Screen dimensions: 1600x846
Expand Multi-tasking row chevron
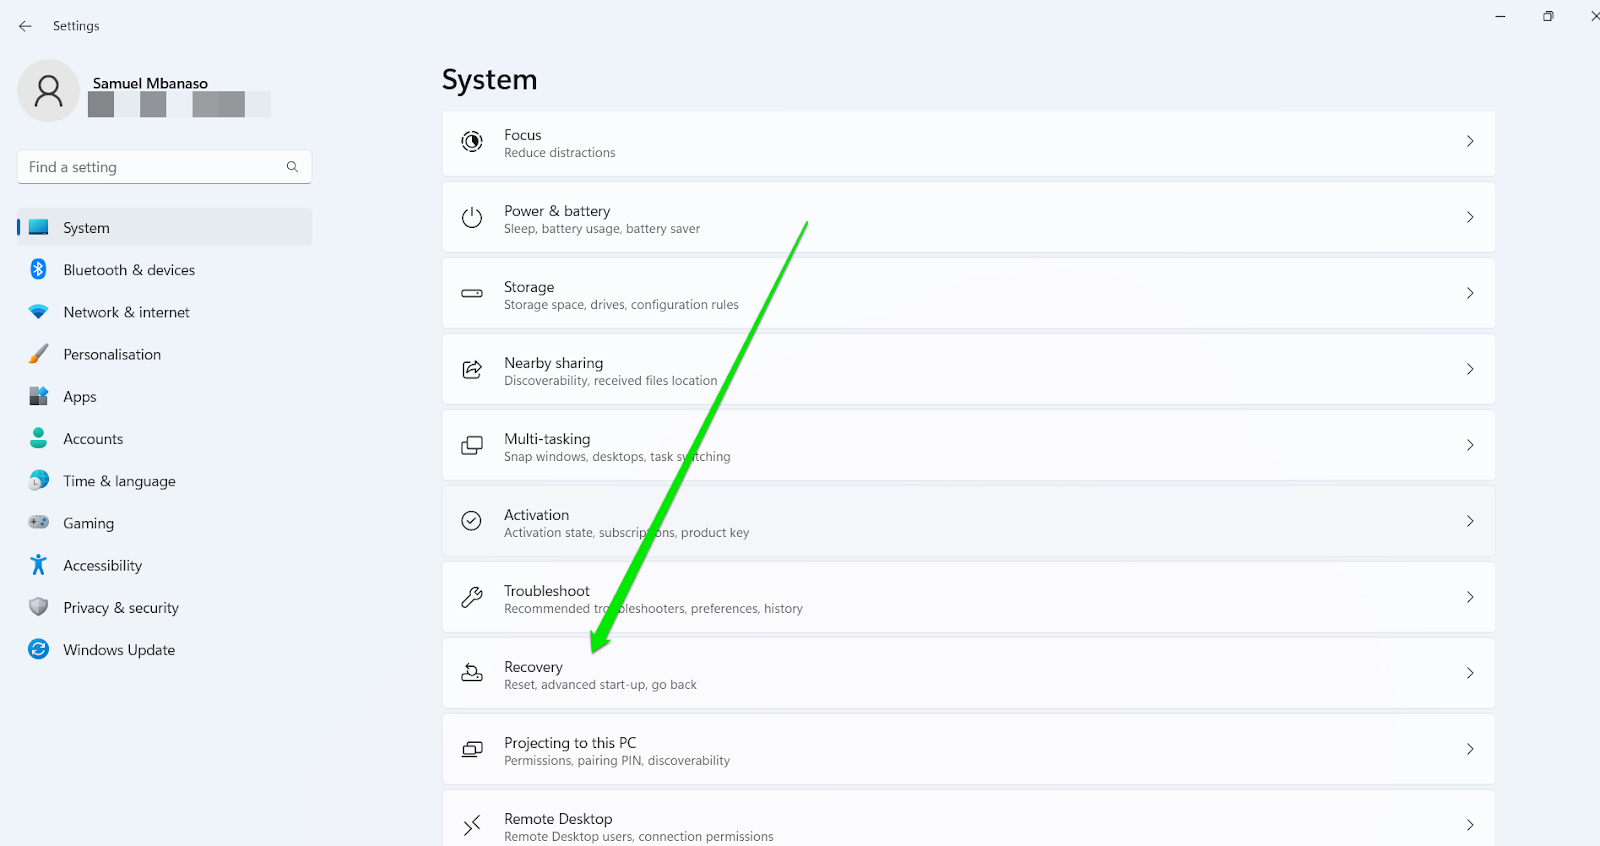[x=1470, y=445]
